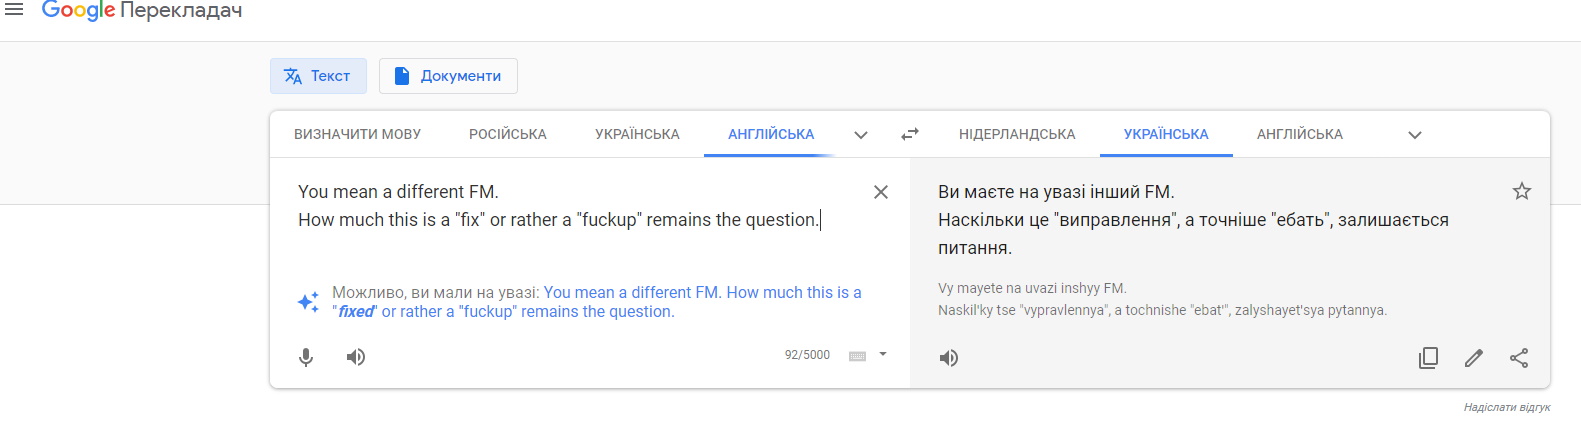Viewport: 1581px width, 422px height.
Task: Listen to source text pronunciation
Action: click(356, 357)
